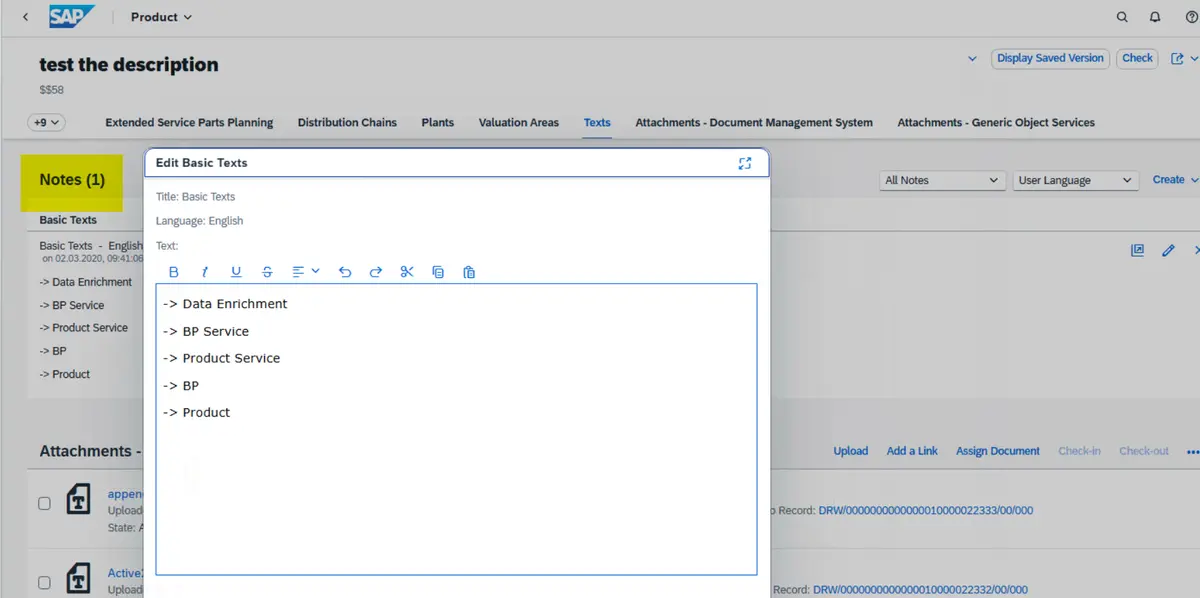Click Display Saved Version button
This screenshot has width=1200, height=598.
click(x=1050, y=58)
